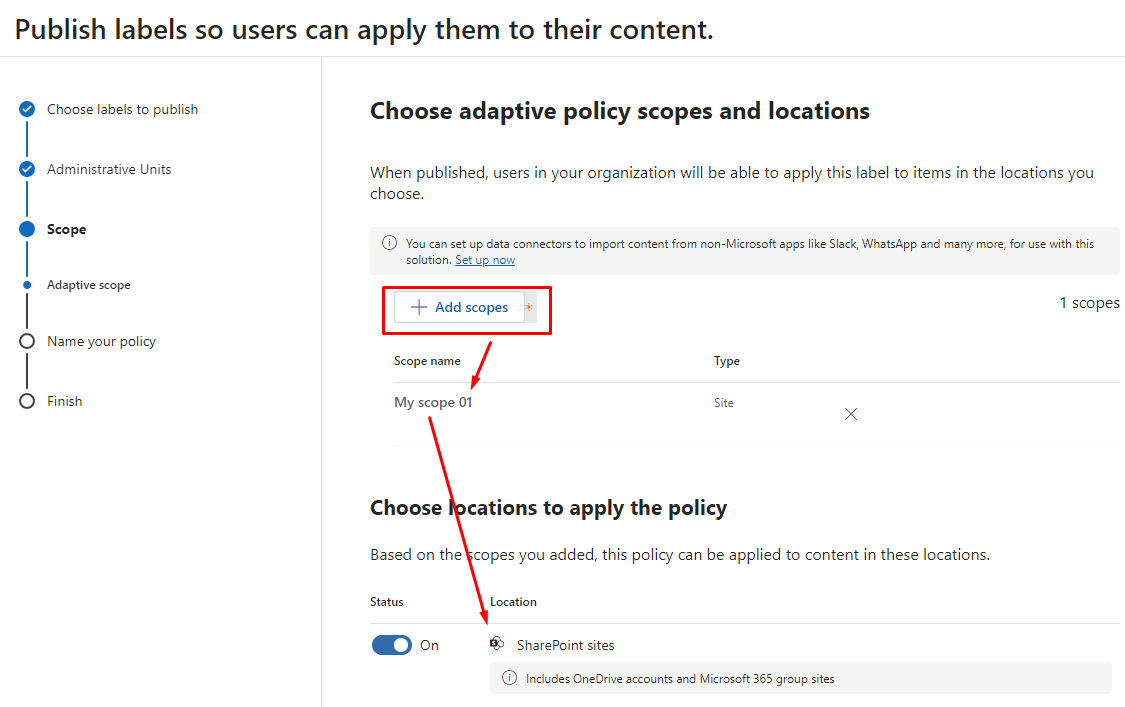Remove My scope 01 using the X icon

(851, 414)
